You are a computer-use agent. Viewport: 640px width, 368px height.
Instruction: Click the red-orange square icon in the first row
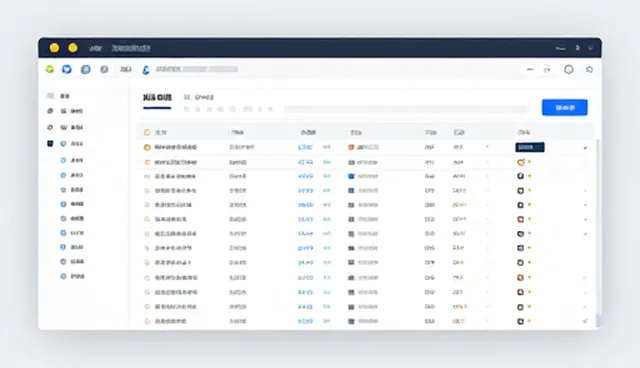coord(351,147)
